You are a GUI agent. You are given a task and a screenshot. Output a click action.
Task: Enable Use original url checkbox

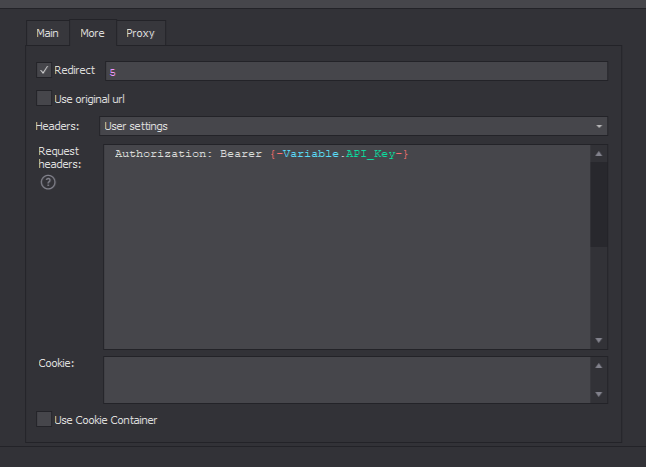44,98
